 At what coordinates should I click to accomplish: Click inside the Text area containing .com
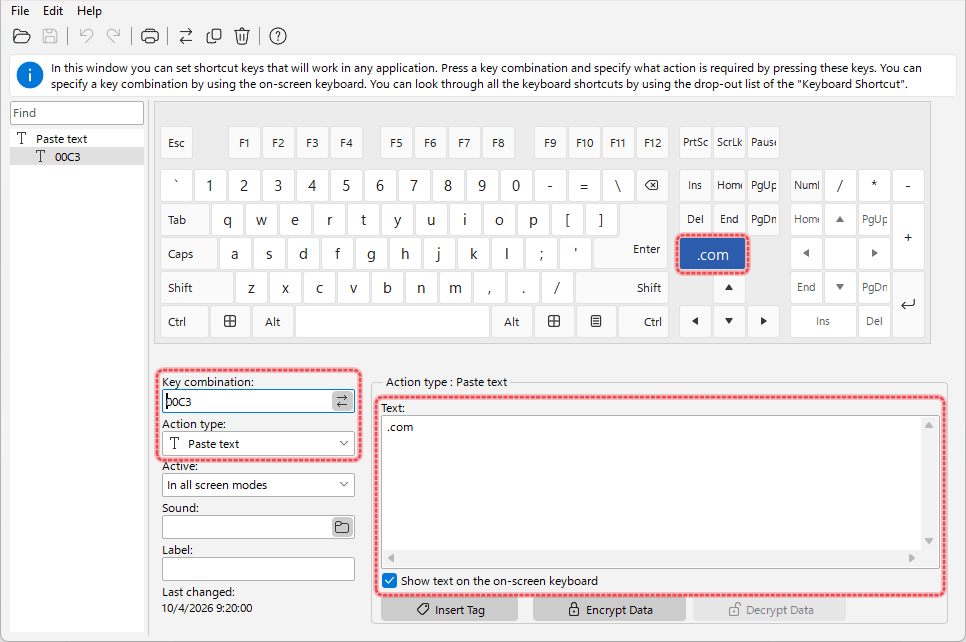click(652, 484)
